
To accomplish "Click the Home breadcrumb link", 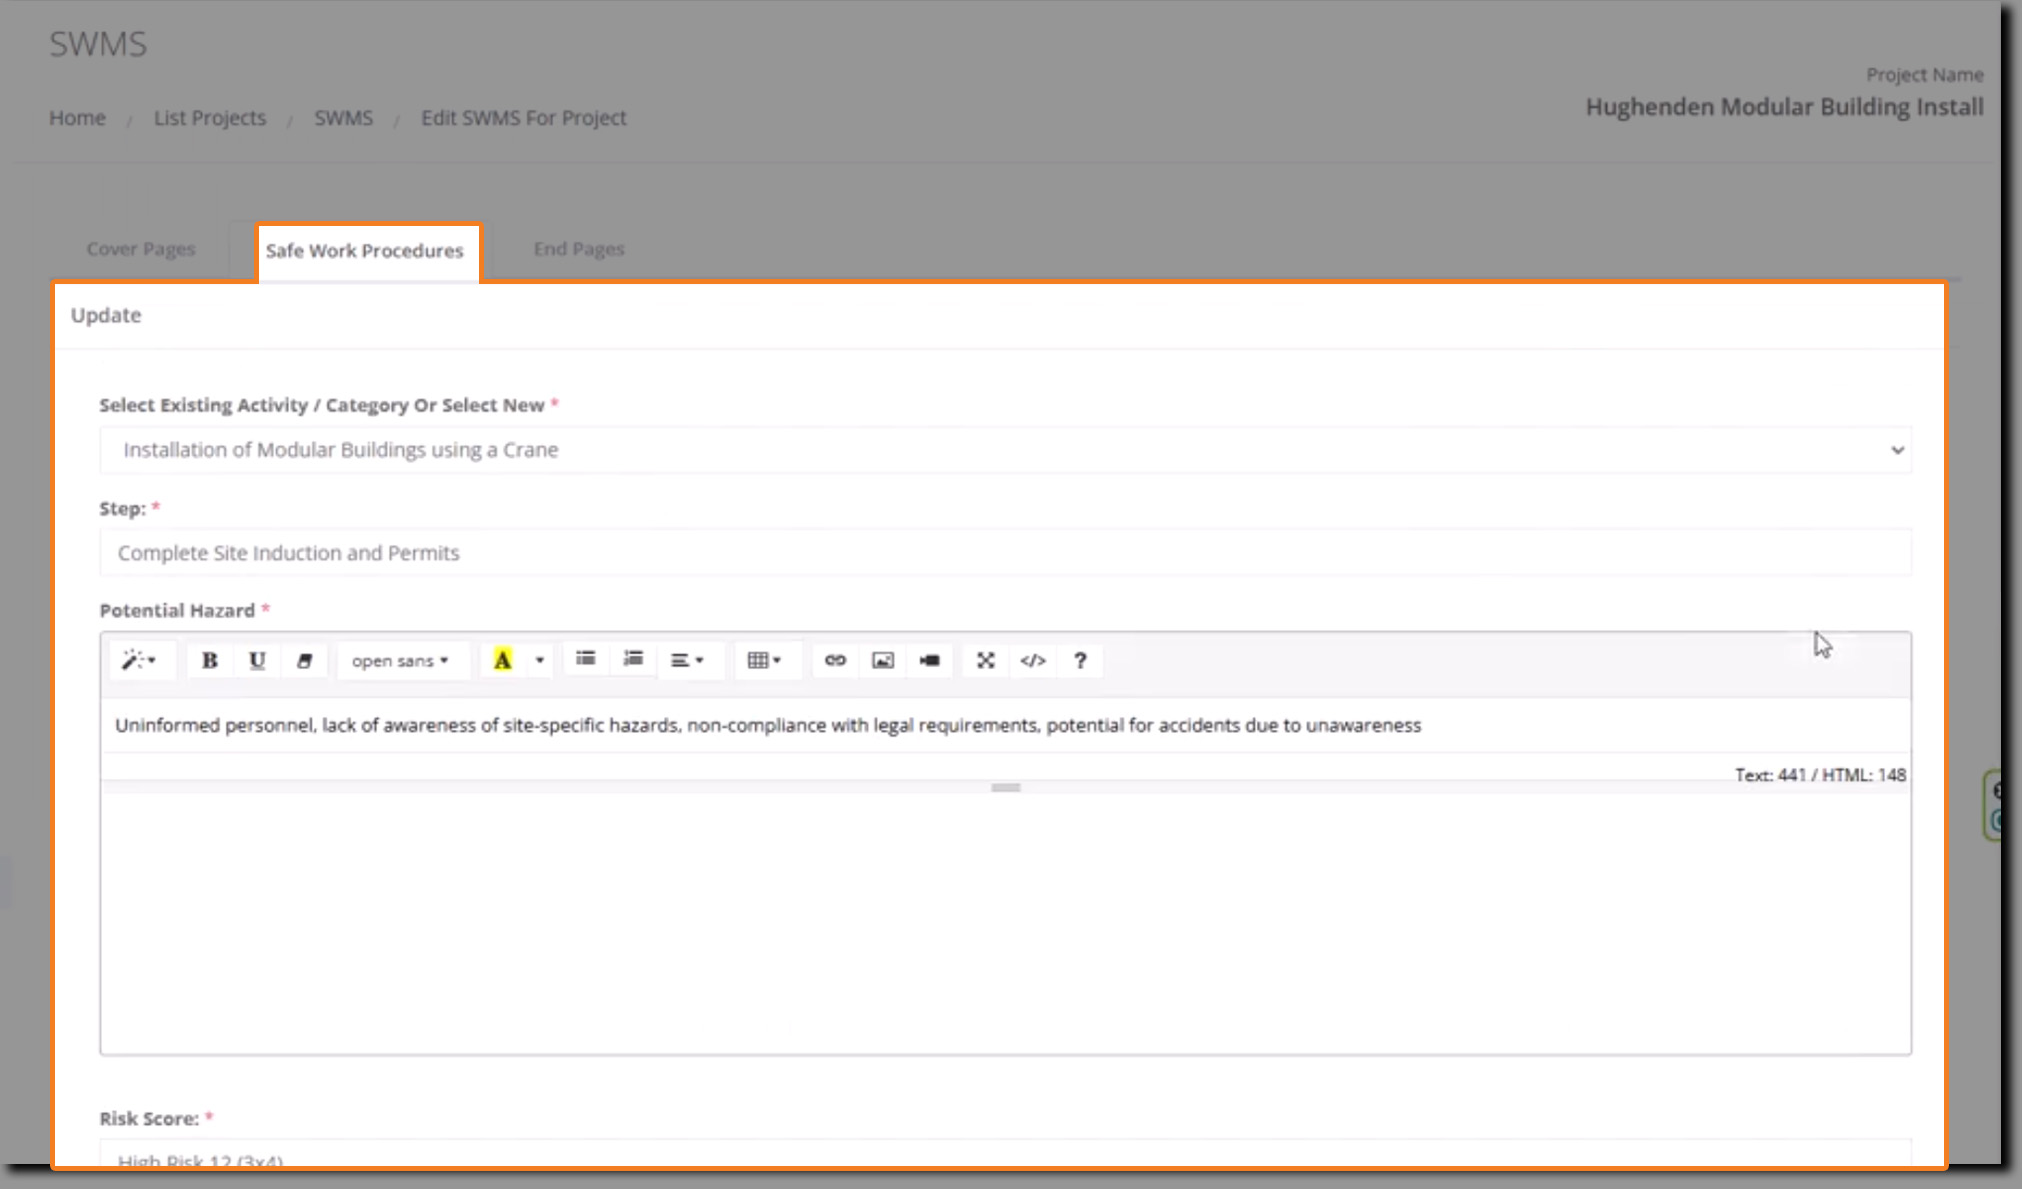I will pos(77,118).
